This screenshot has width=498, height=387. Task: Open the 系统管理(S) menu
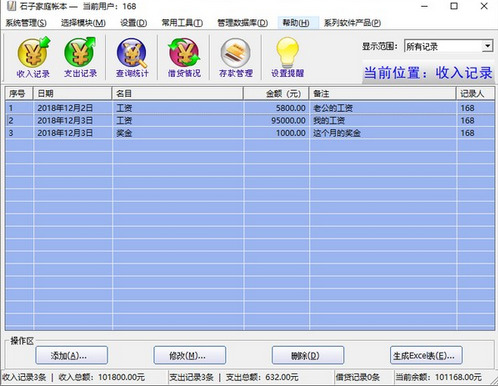click(x=26, y=23)
